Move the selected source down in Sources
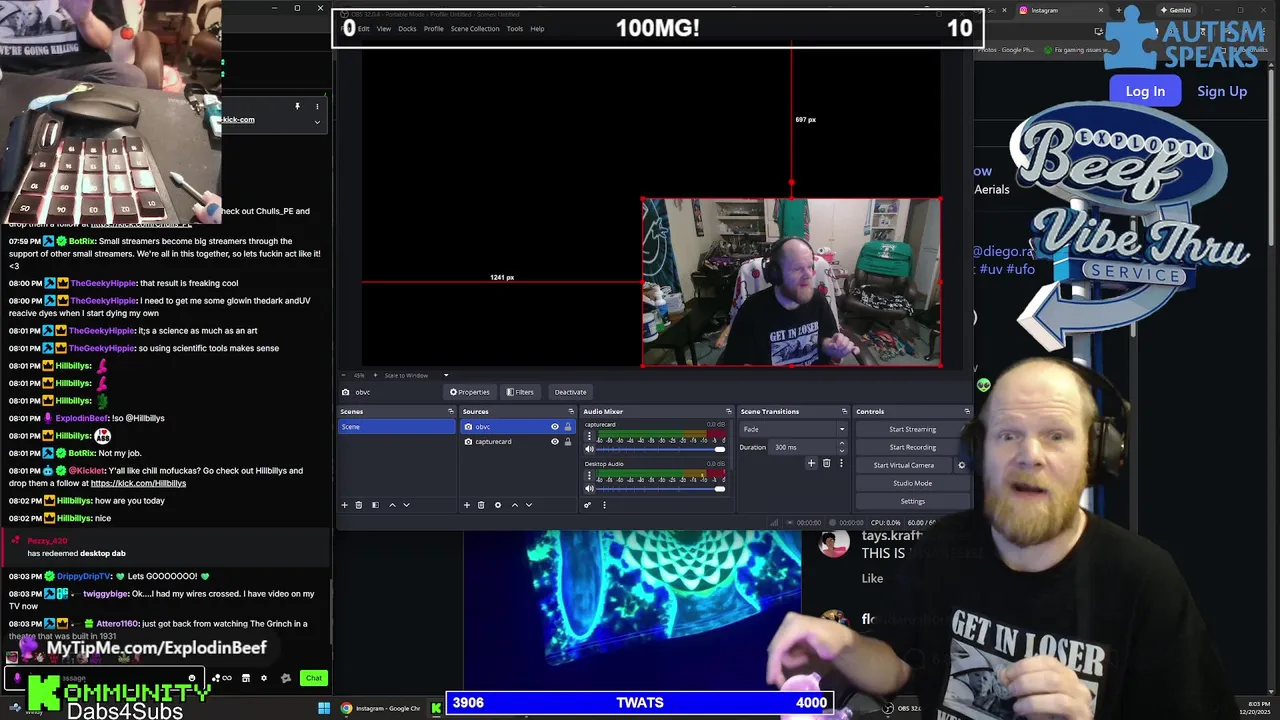 pyautogui.click(x=529, y=505)
